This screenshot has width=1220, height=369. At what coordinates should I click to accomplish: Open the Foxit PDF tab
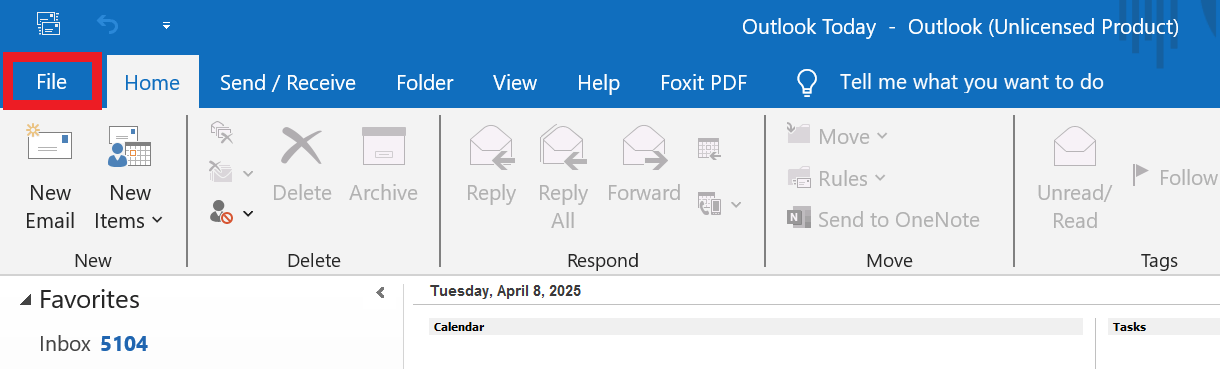[704, 83]
